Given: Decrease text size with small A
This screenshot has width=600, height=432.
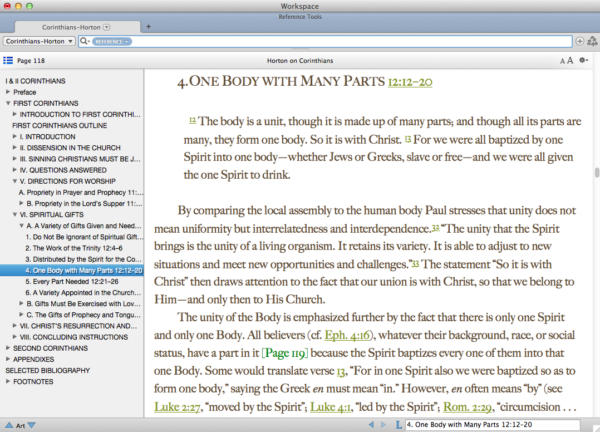Looking at the screenshot, I should click(562, 61).
